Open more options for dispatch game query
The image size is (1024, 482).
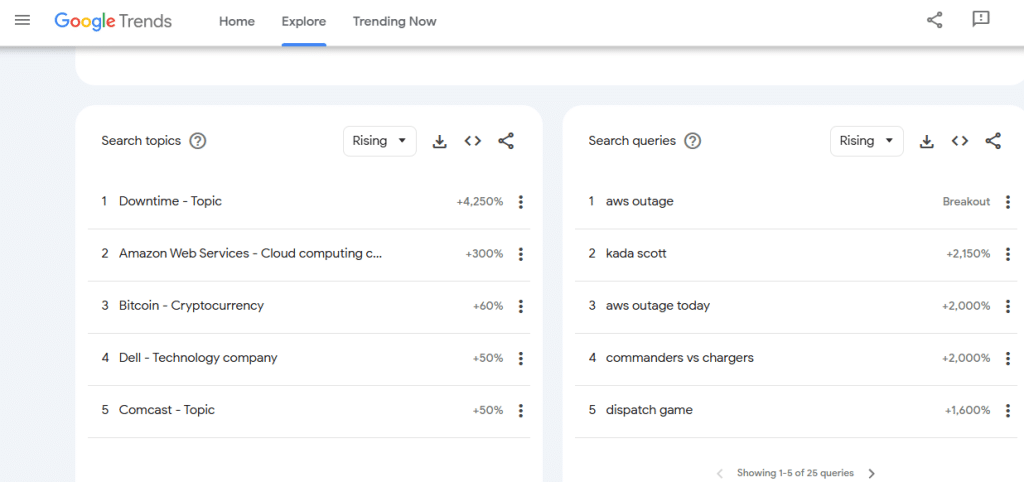[x=1008, y=410]
